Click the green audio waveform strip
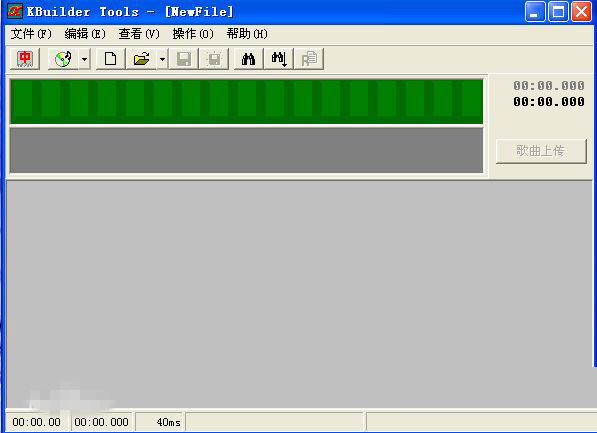597x433 pixels. point(247,101)
